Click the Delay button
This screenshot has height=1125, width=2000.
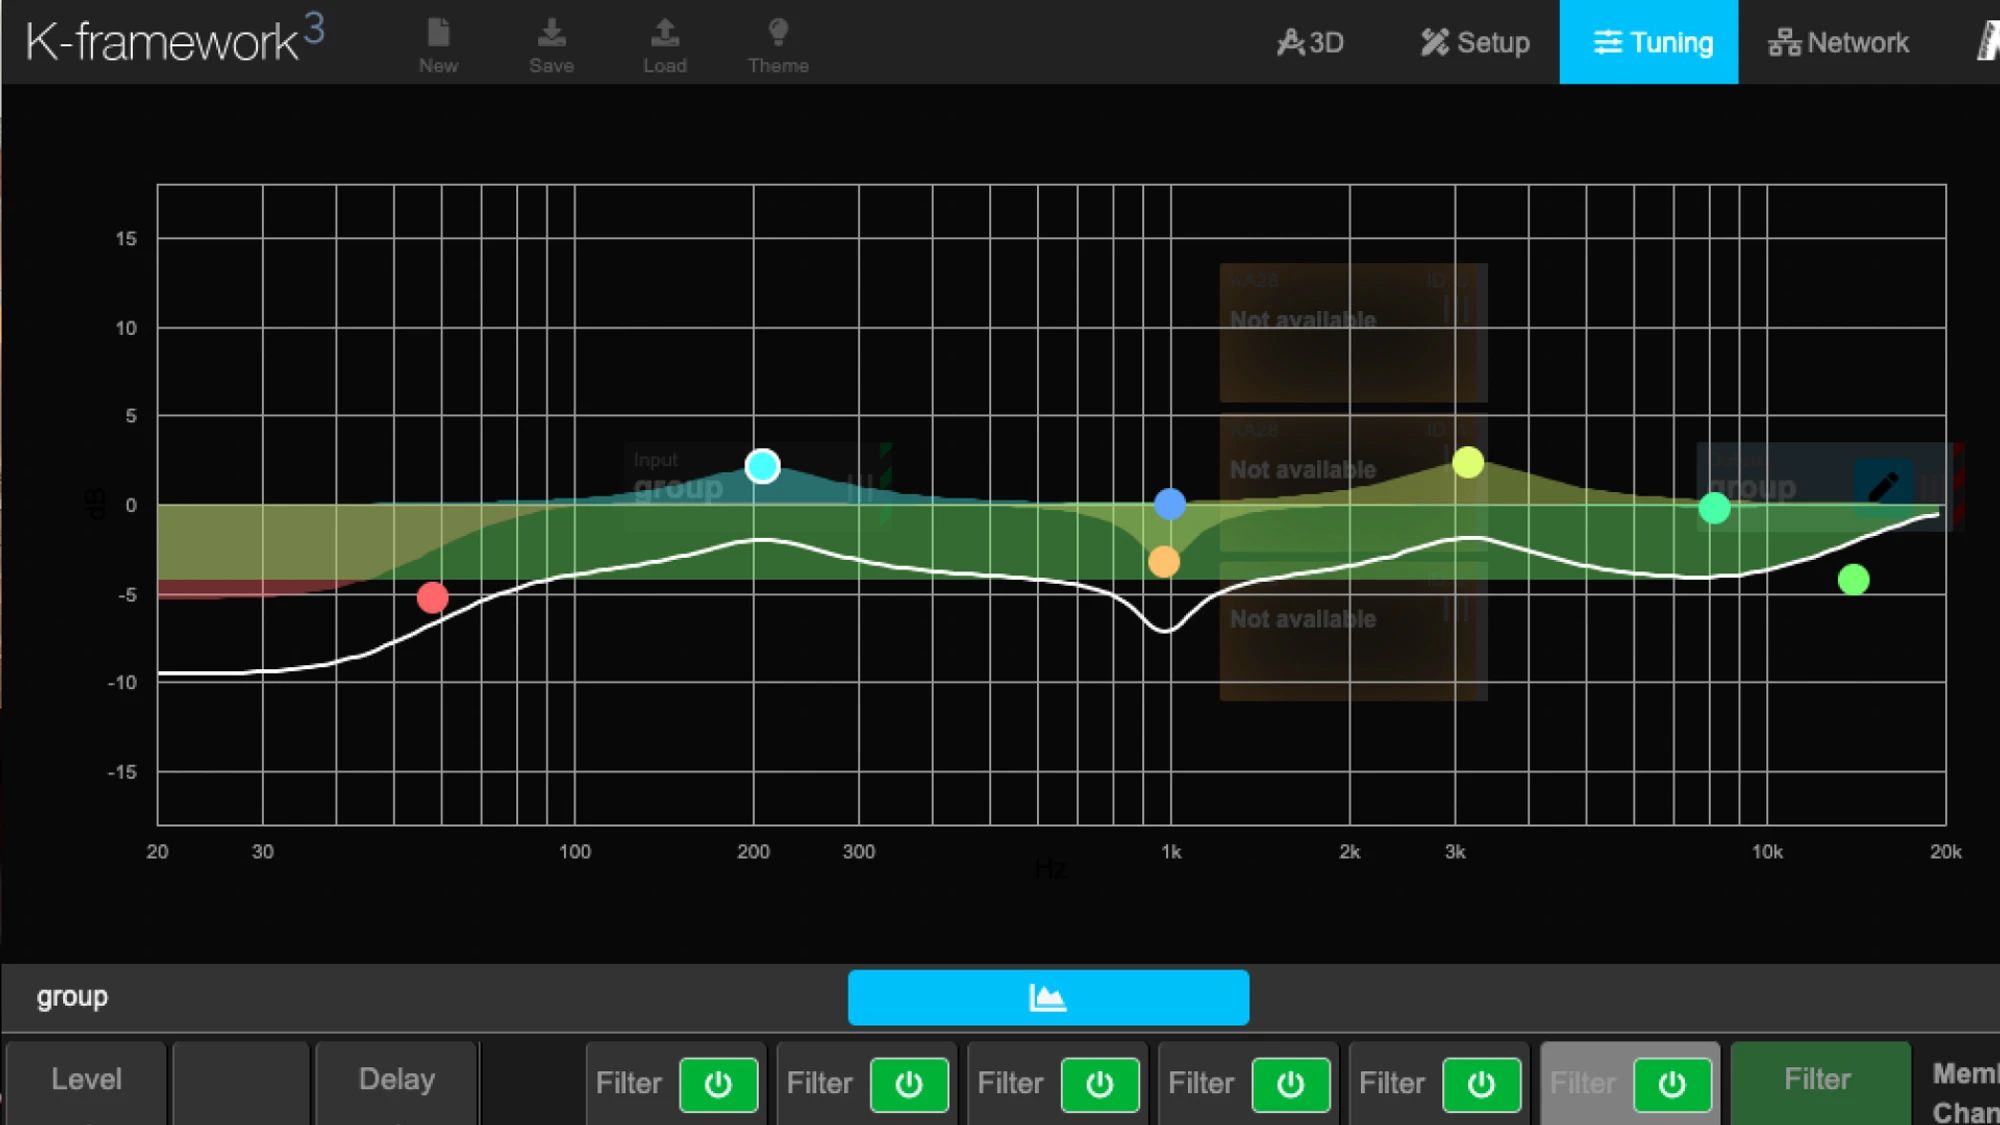point(397,1080)
